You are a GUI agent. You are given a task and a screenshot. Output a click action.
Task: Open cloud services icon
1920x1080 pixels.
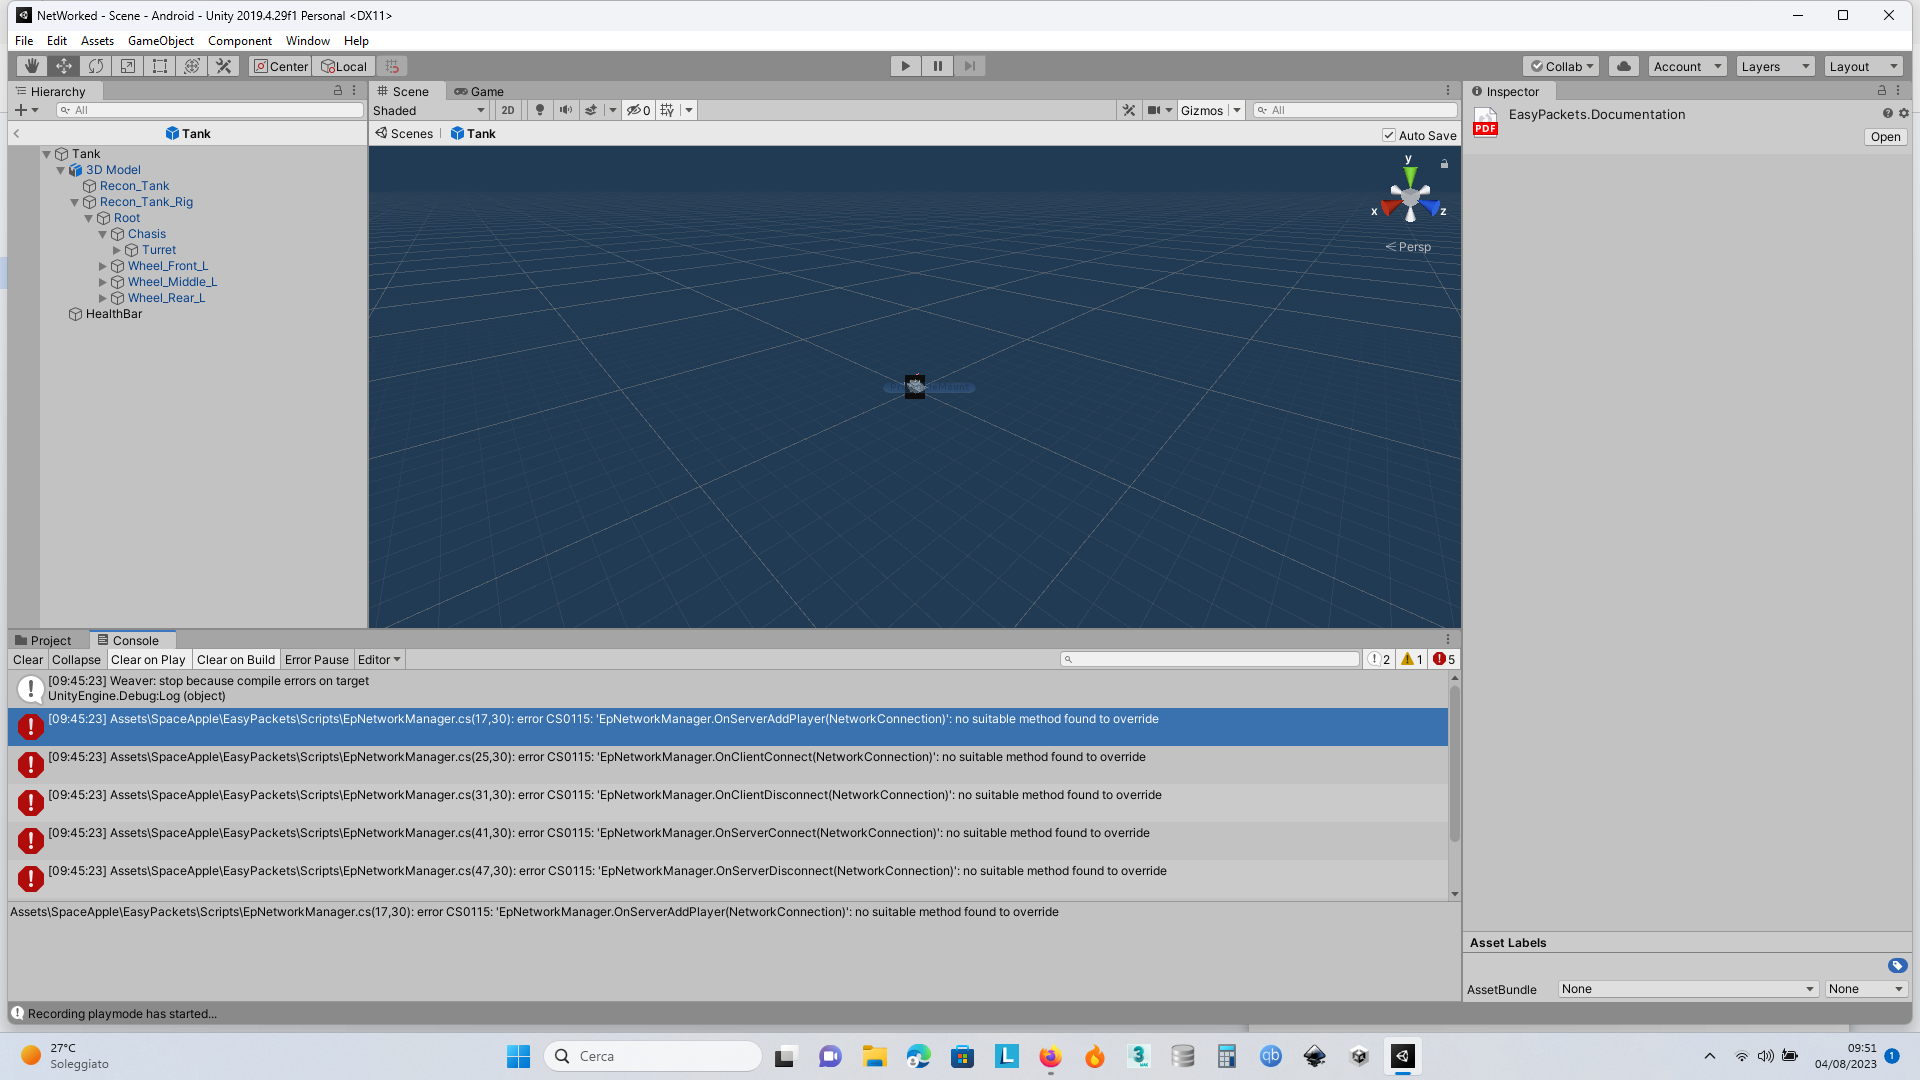pos(1624,66)
